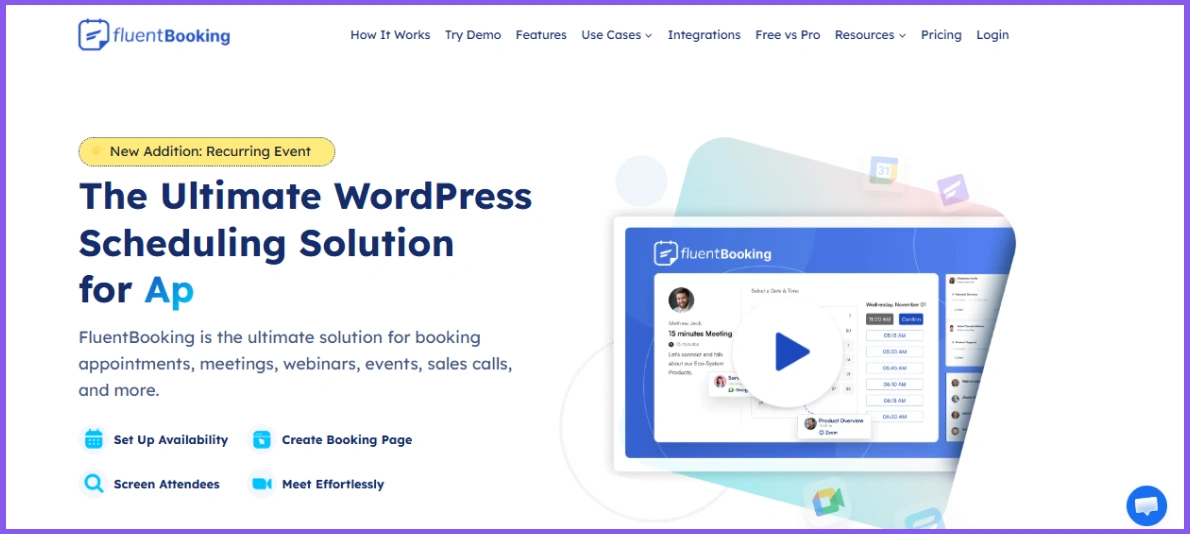Viewport: 1190px width, 534px height.
Task: Click the host avatar in video preview
Action: coord(681,300)
